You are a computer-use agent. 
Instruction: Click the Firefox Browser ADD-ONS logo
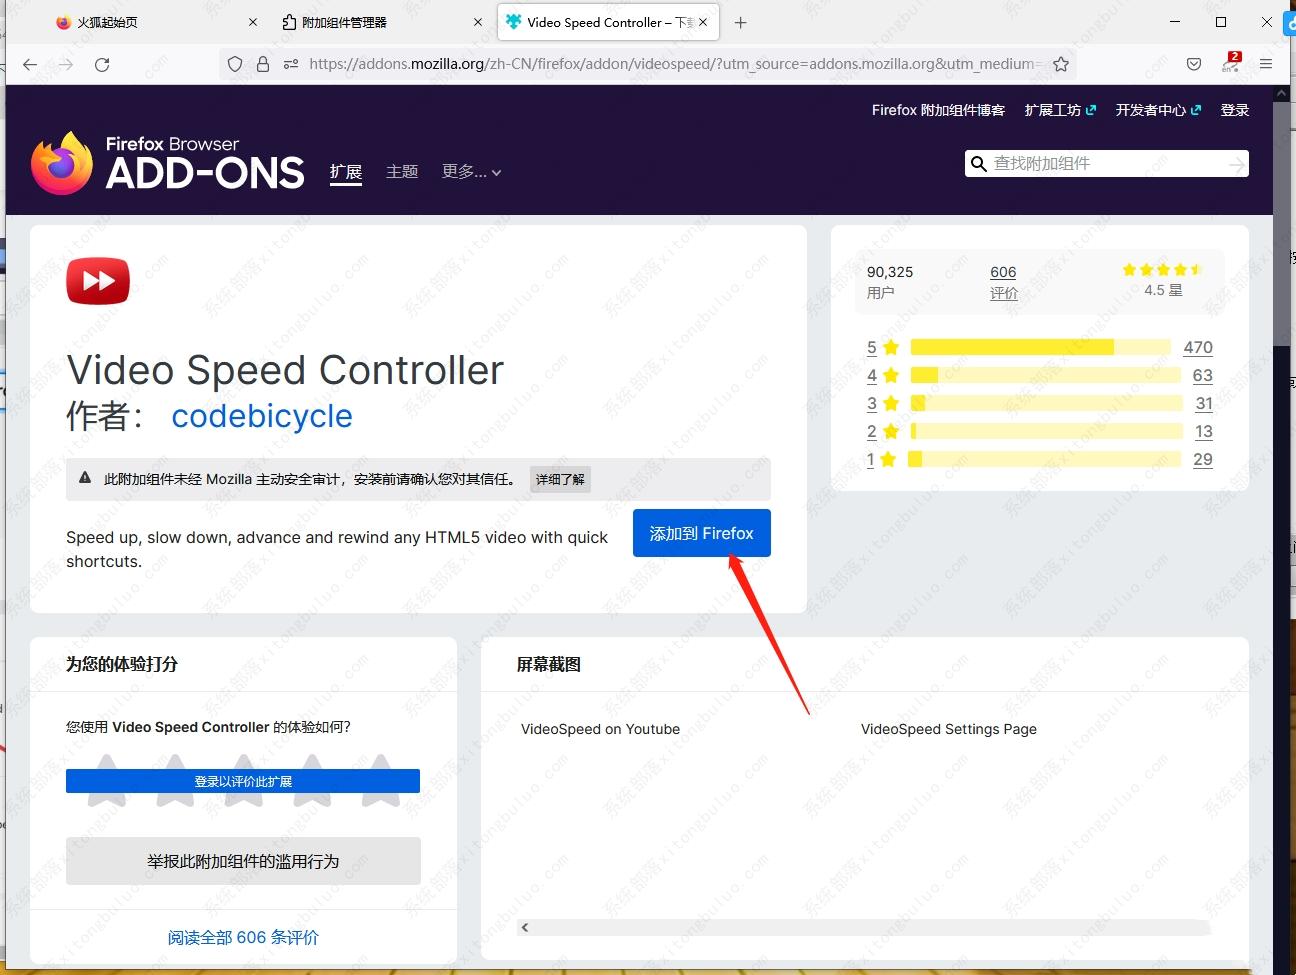(168, 163)
